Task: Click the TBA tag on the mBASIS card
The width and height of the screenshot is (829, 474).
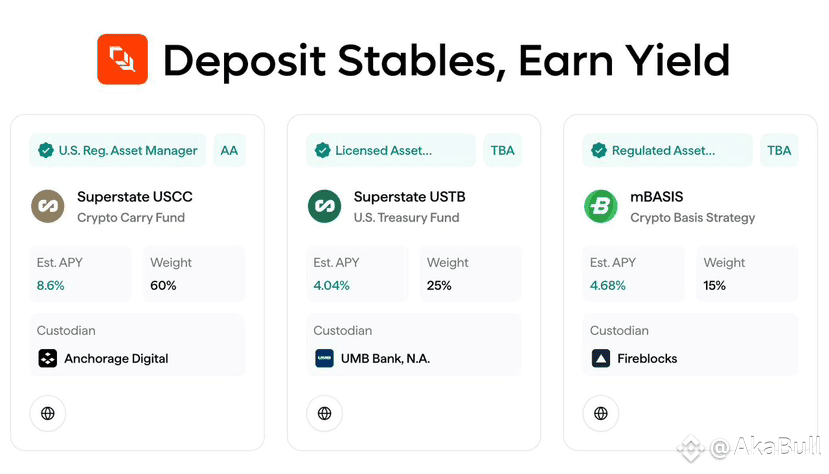Action: tap(779, 151)
